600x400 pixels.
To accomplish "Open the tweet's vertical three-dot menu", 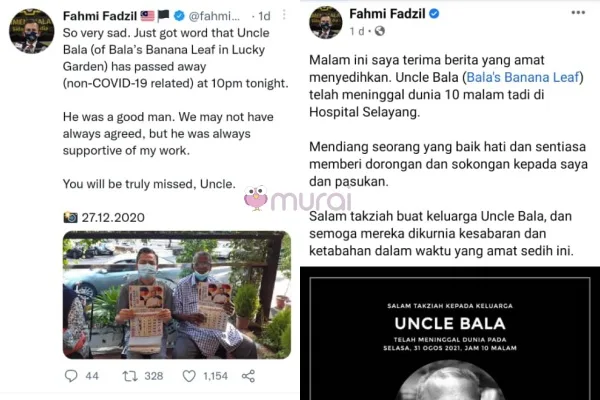I will click(284, 15).
